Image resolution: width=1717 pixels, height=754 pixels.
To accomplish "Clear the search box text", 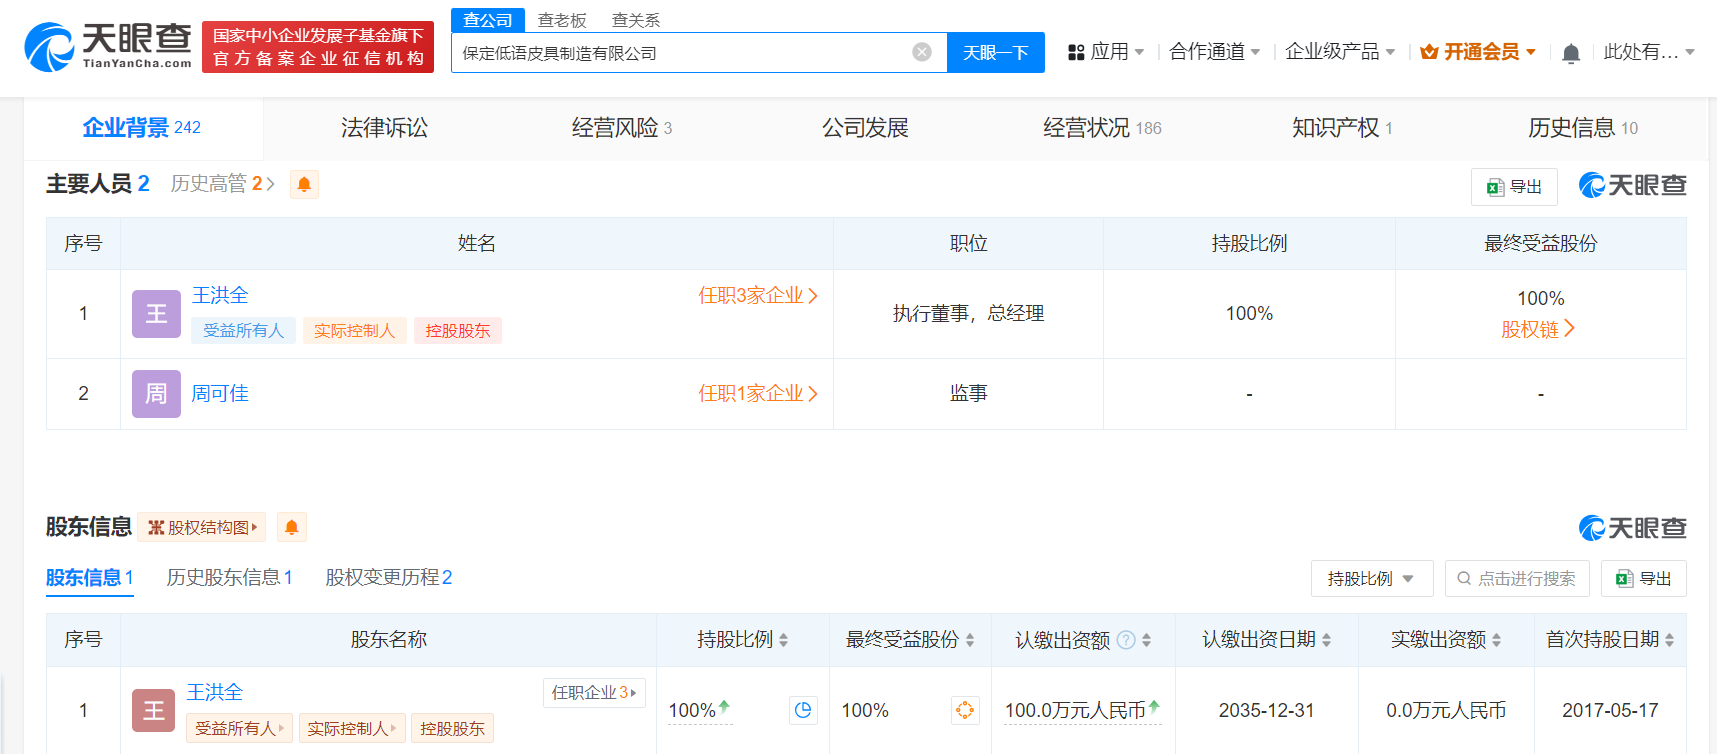I will tap(922, 52).
